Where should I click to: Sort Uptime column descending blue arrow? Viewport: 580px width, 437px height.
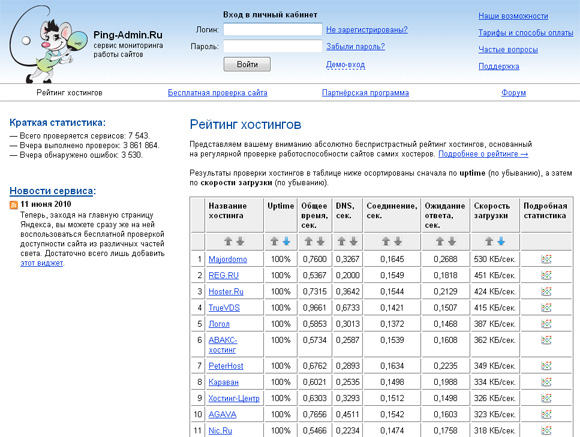(286, 242)
